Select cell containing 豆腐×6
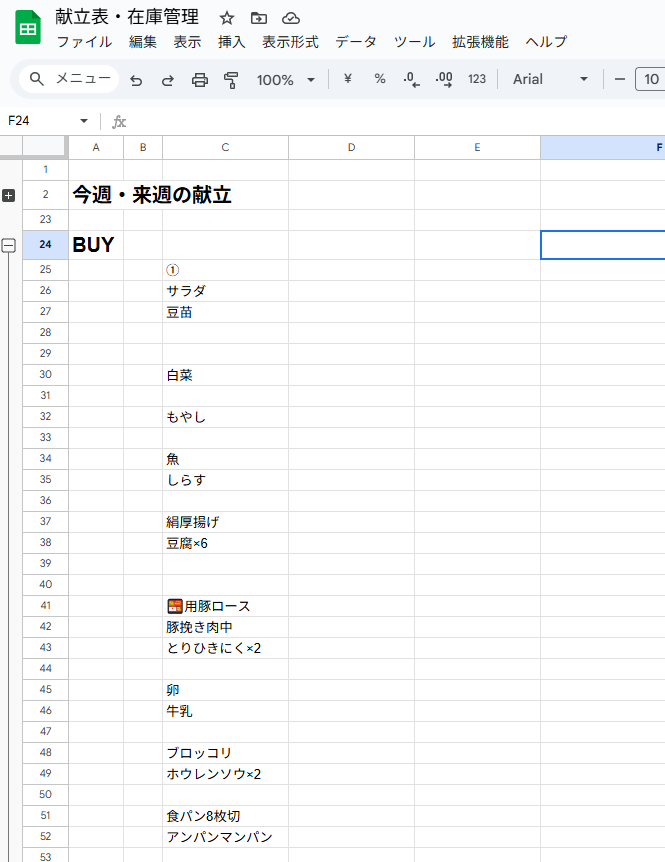The height and width of the screenshot is (862, 665). pos(225,543)
